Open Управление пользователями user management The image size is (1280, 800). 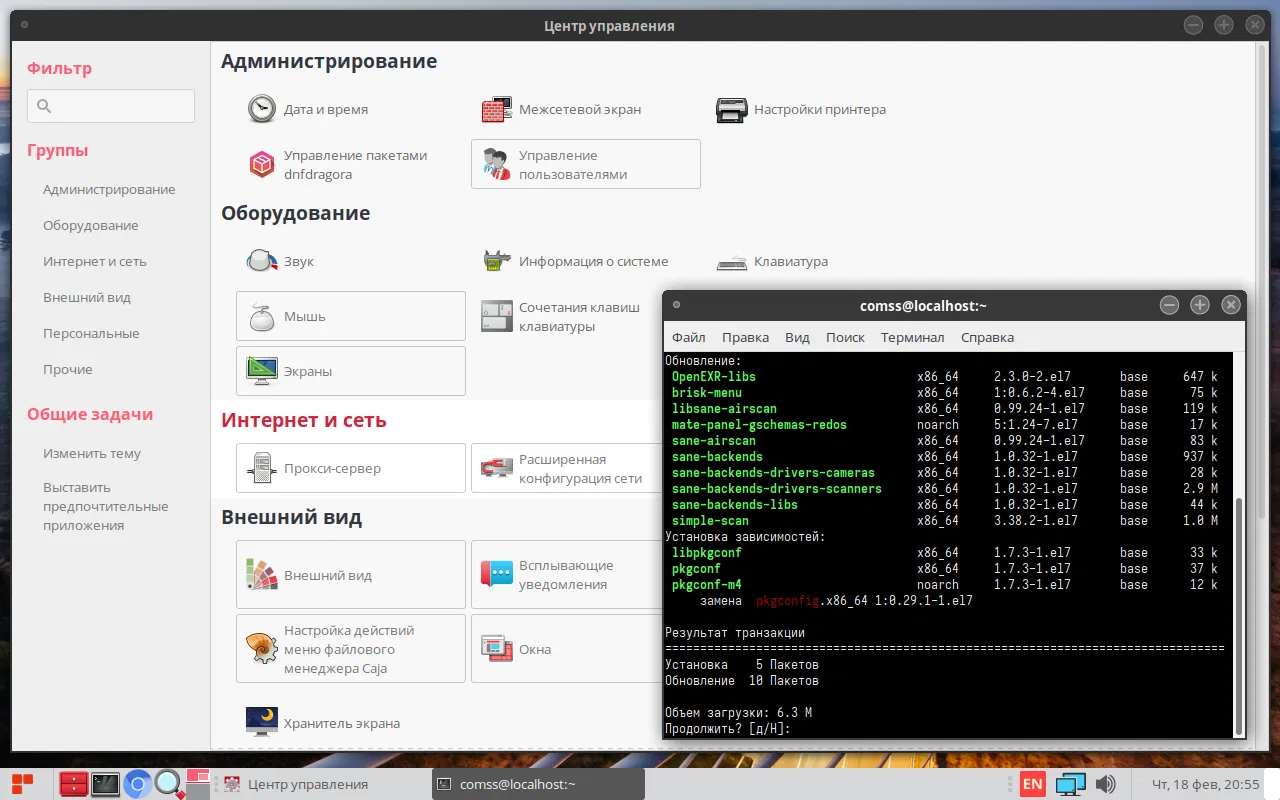point(586,164)
